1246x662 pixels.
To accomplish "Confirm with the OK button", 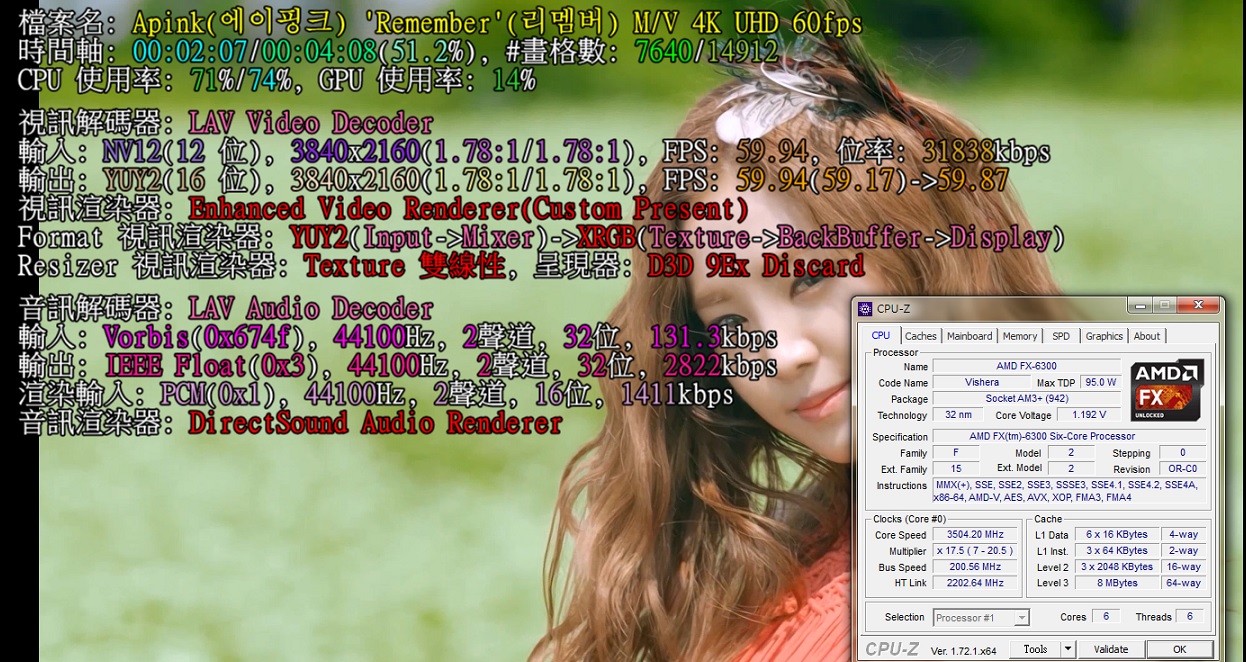I will coord(1180,649).
